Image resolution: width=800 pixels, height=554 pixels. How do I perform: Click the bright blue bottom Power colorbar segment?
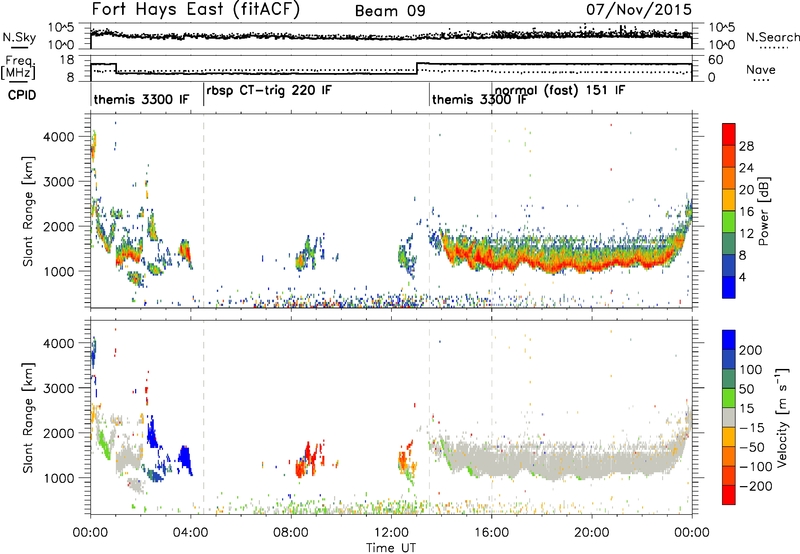[729, 287]
